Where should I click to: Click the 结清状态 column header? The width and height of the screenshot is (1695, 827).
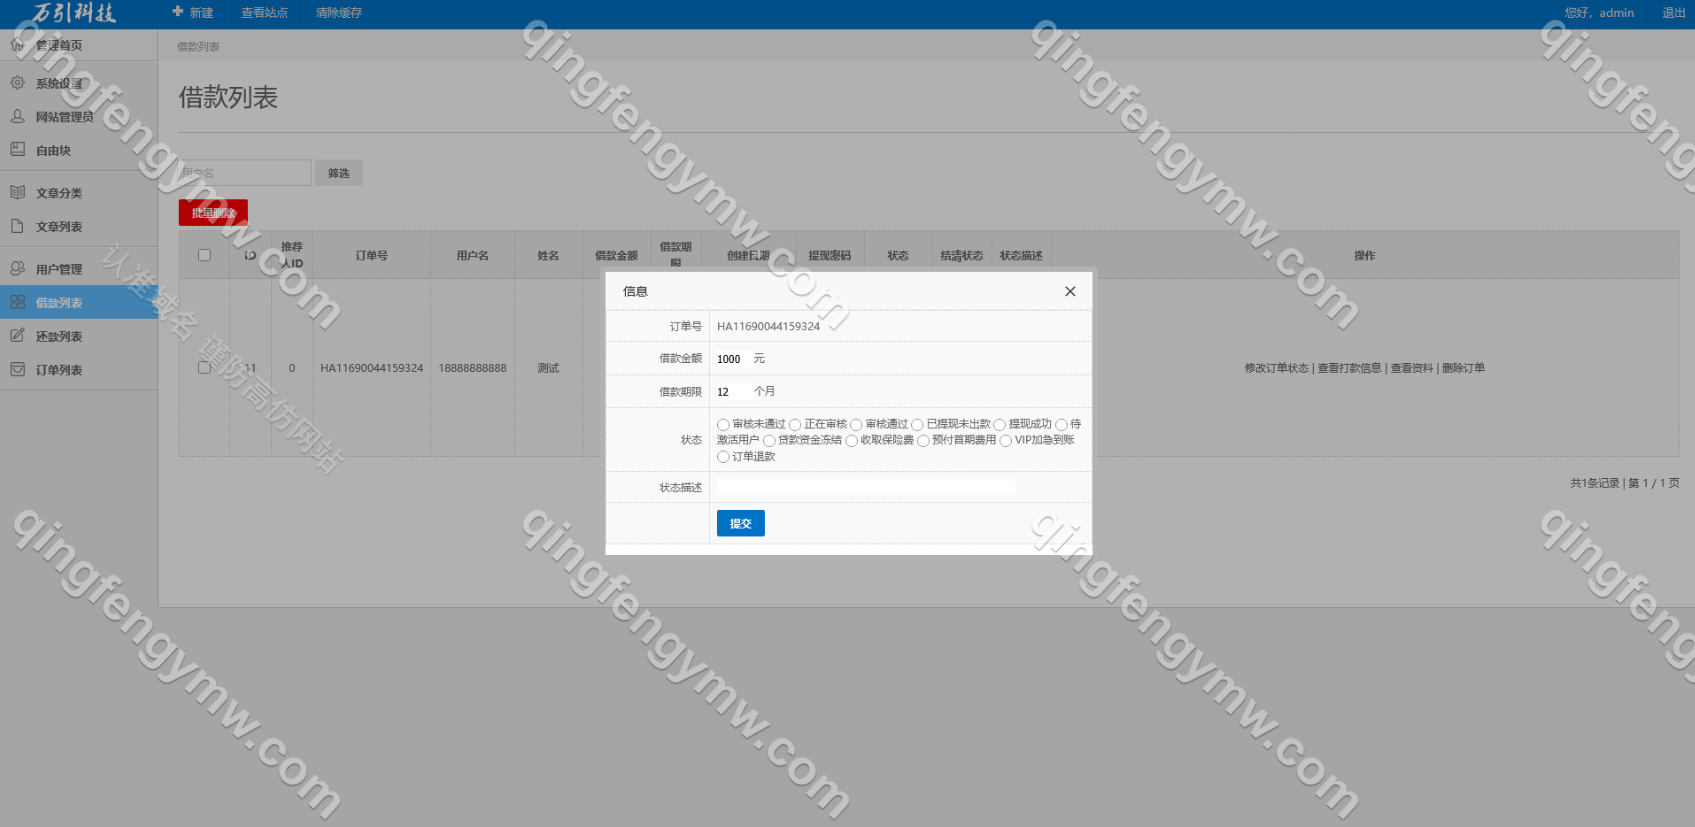(x=962, y=256)
